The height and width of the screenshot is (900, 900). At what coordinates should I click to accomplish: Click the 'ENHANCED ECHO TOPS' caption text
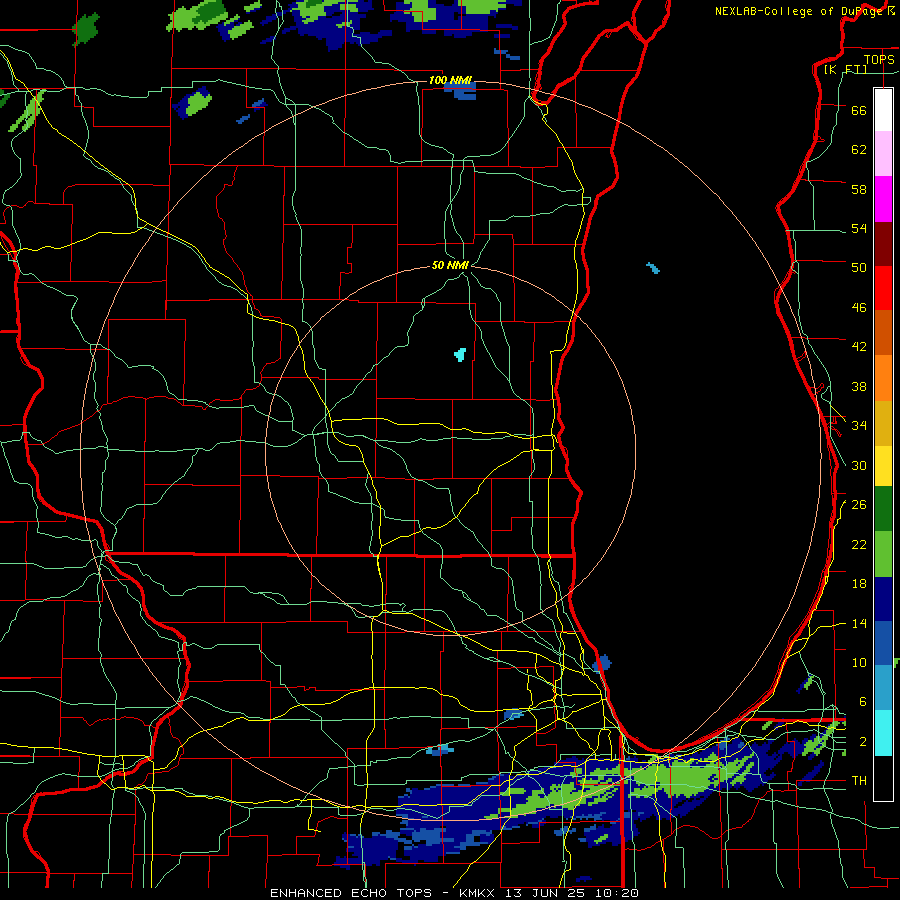[351, 893]
